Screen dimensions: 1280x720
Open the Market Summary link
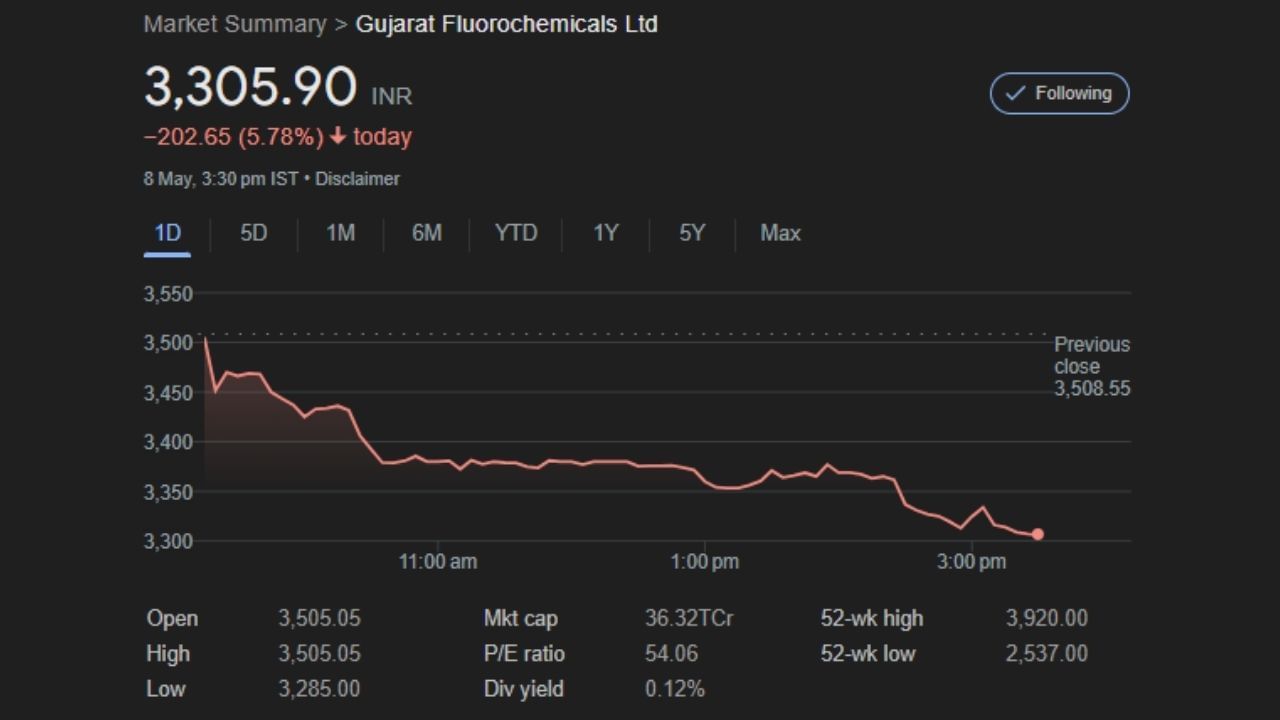pos(235,24)
